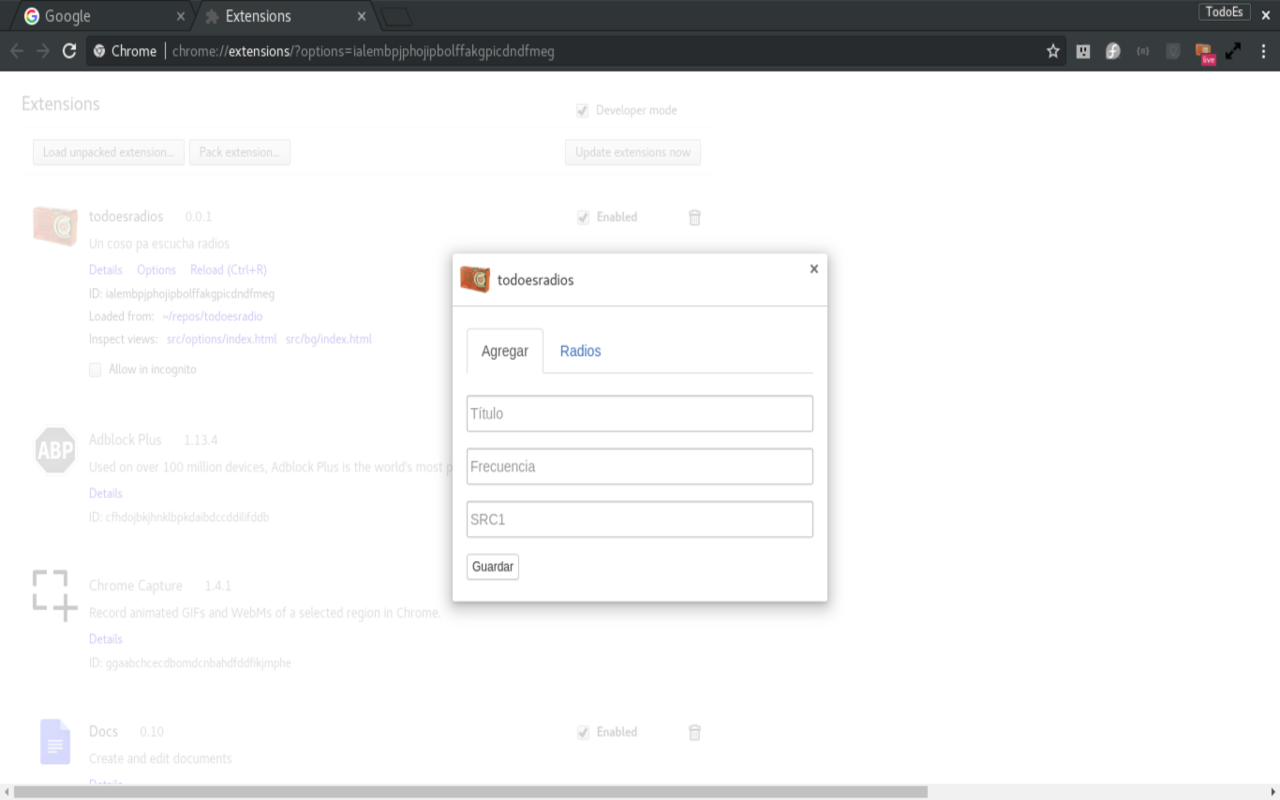Click the curly-braces extension icon
Screen dimensions: 1280x800
click(1143, 51)
